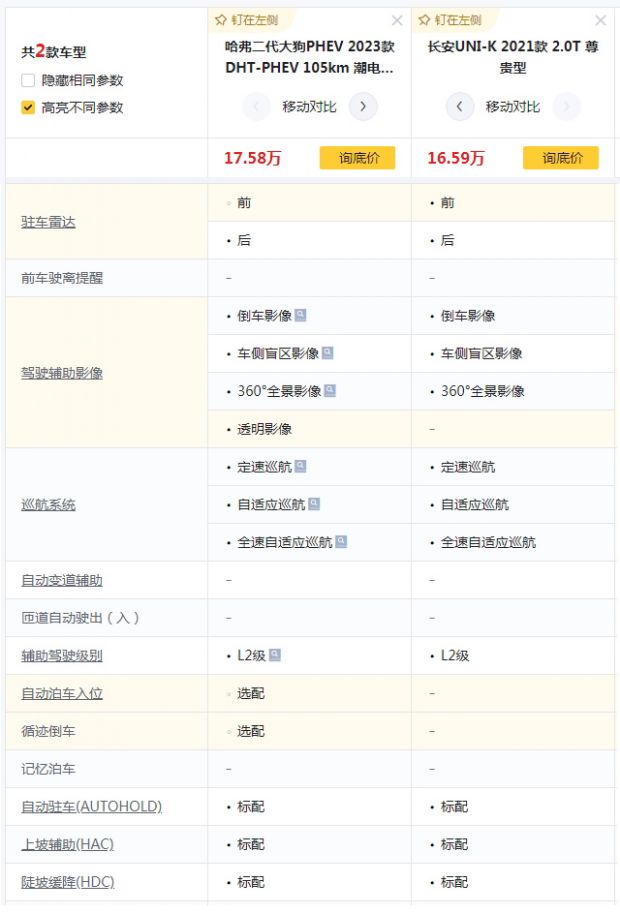620x913 pixels.
Task: Click 360°全景影像 in the 长安UNI-K column
Action: point(483,391)
